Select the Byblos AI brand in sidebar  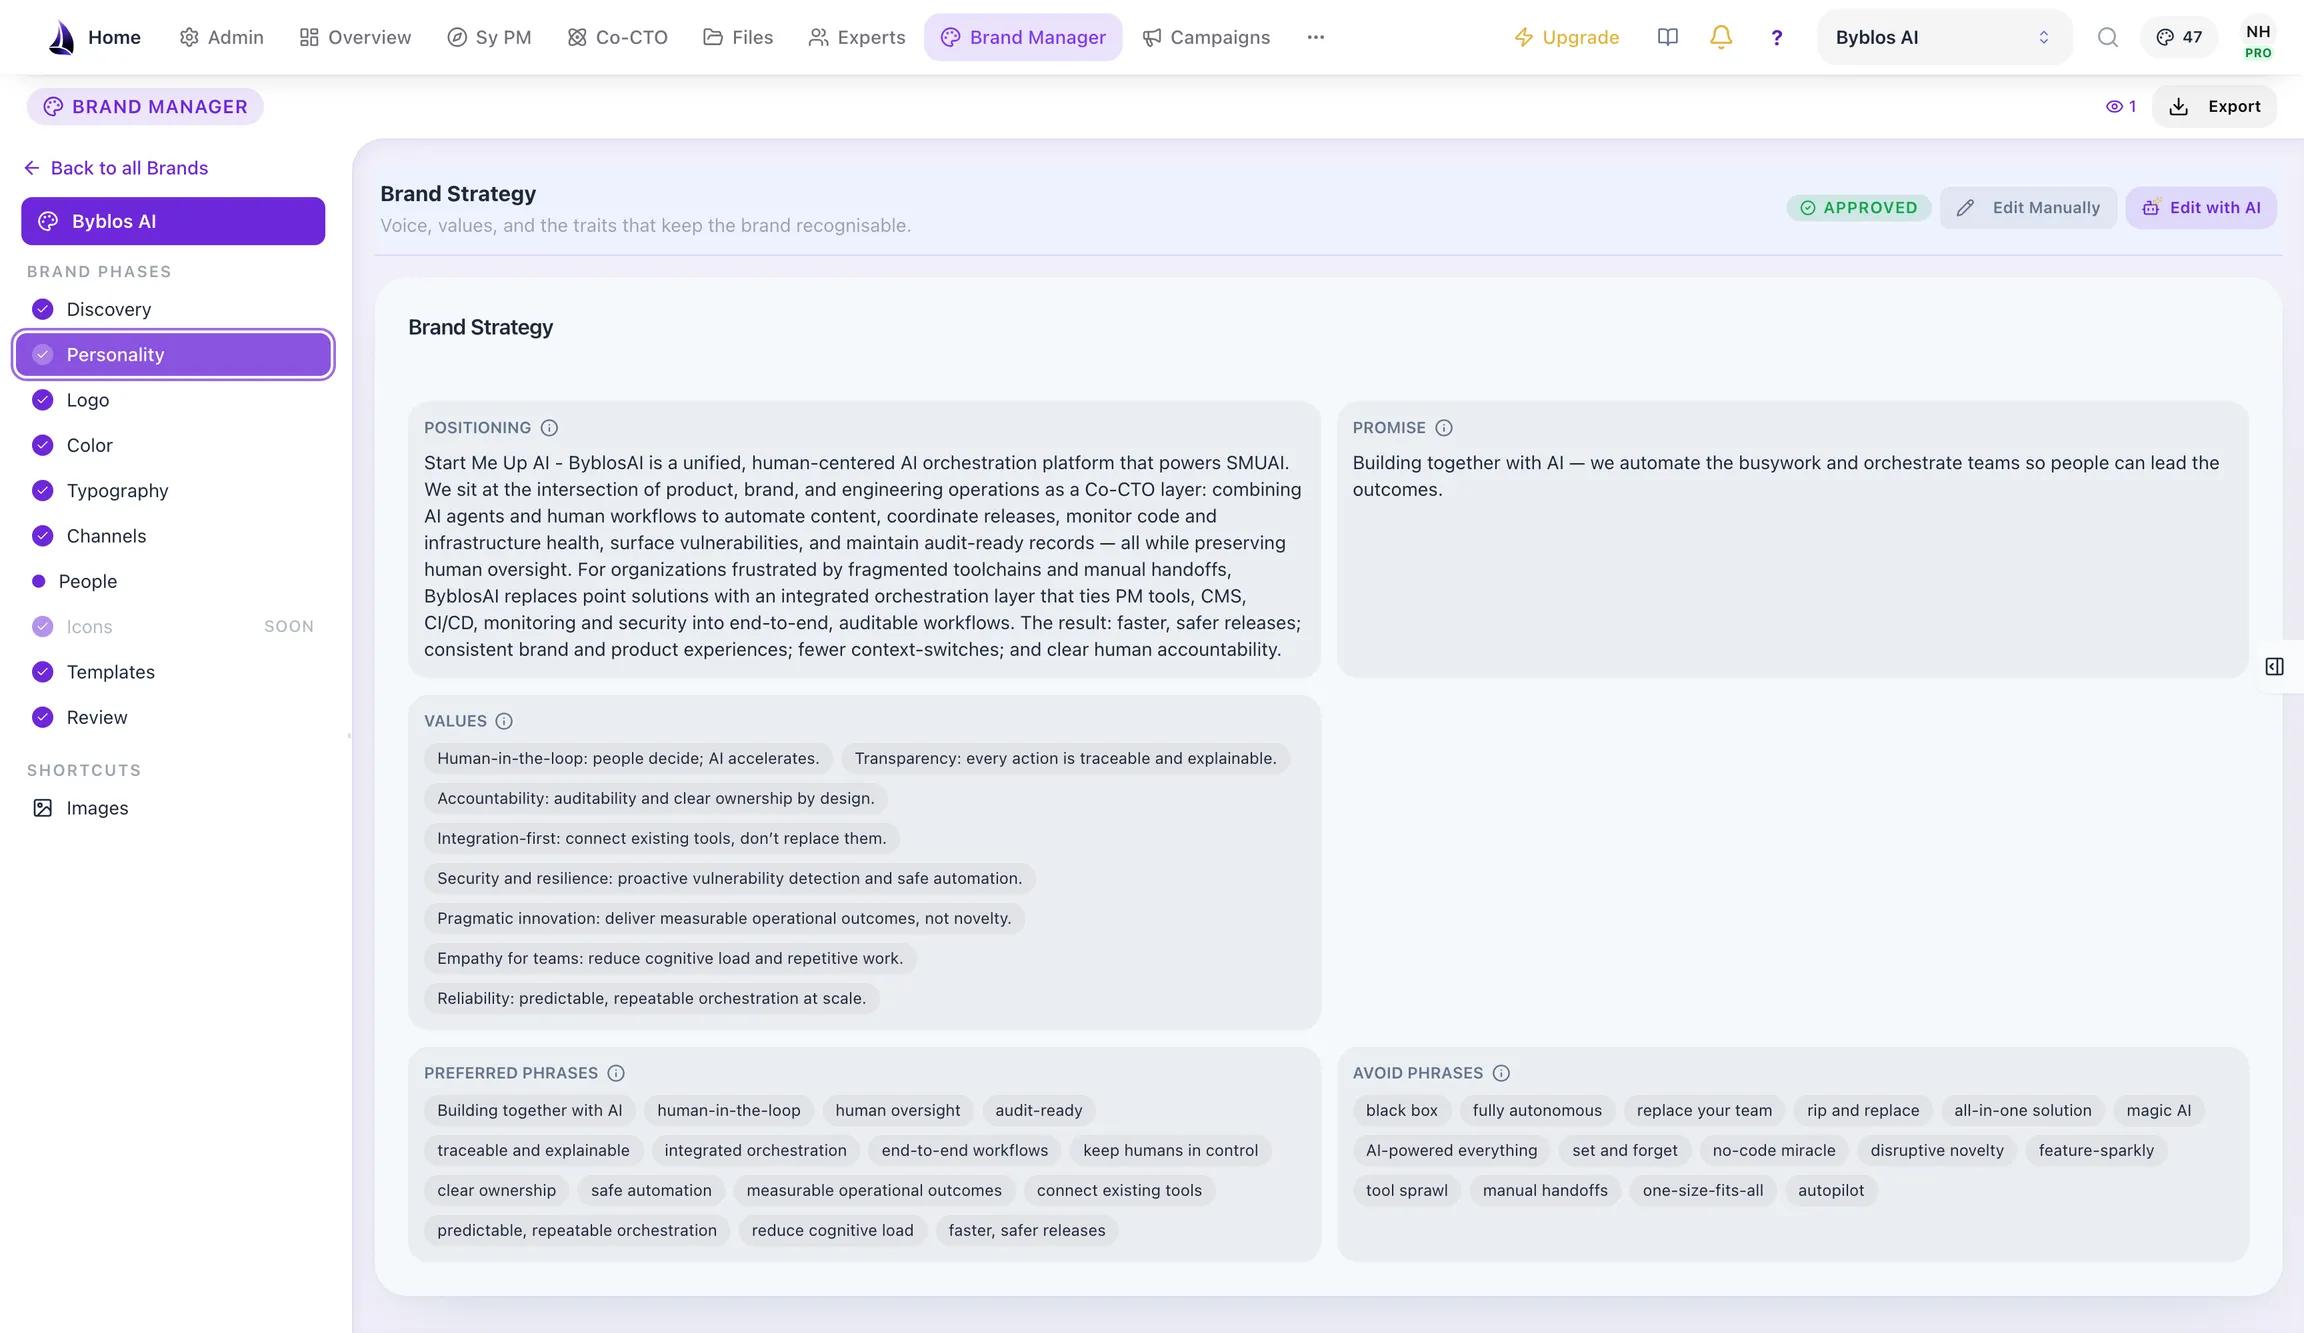[x=173, y=221]
